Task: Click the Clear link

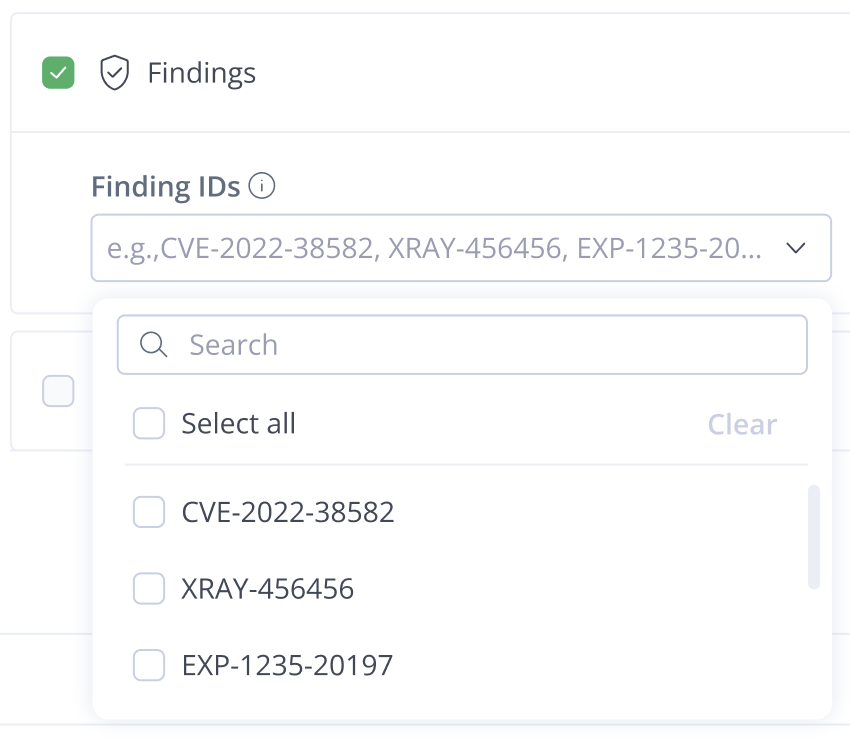Action: coord(742,424)
